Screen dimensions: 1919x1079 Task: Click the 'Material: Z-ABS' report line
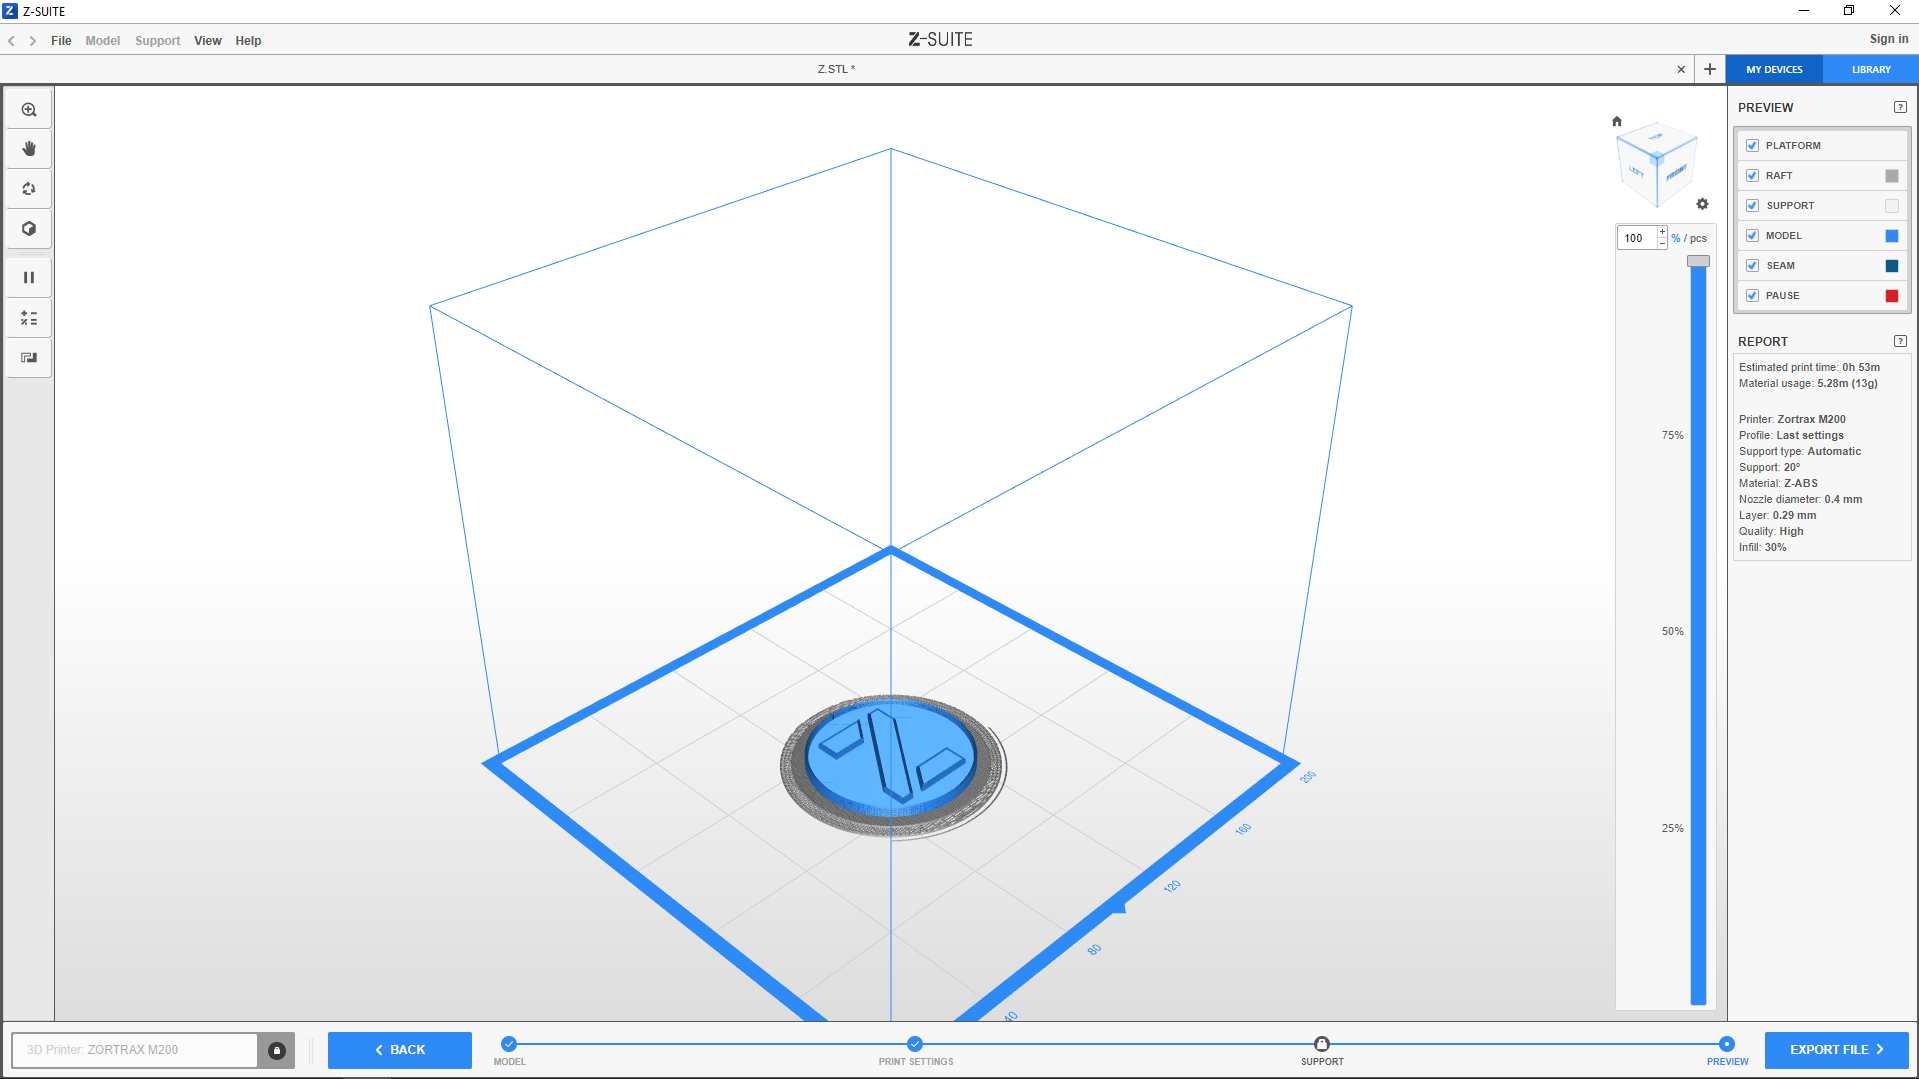pos(1778,483)
